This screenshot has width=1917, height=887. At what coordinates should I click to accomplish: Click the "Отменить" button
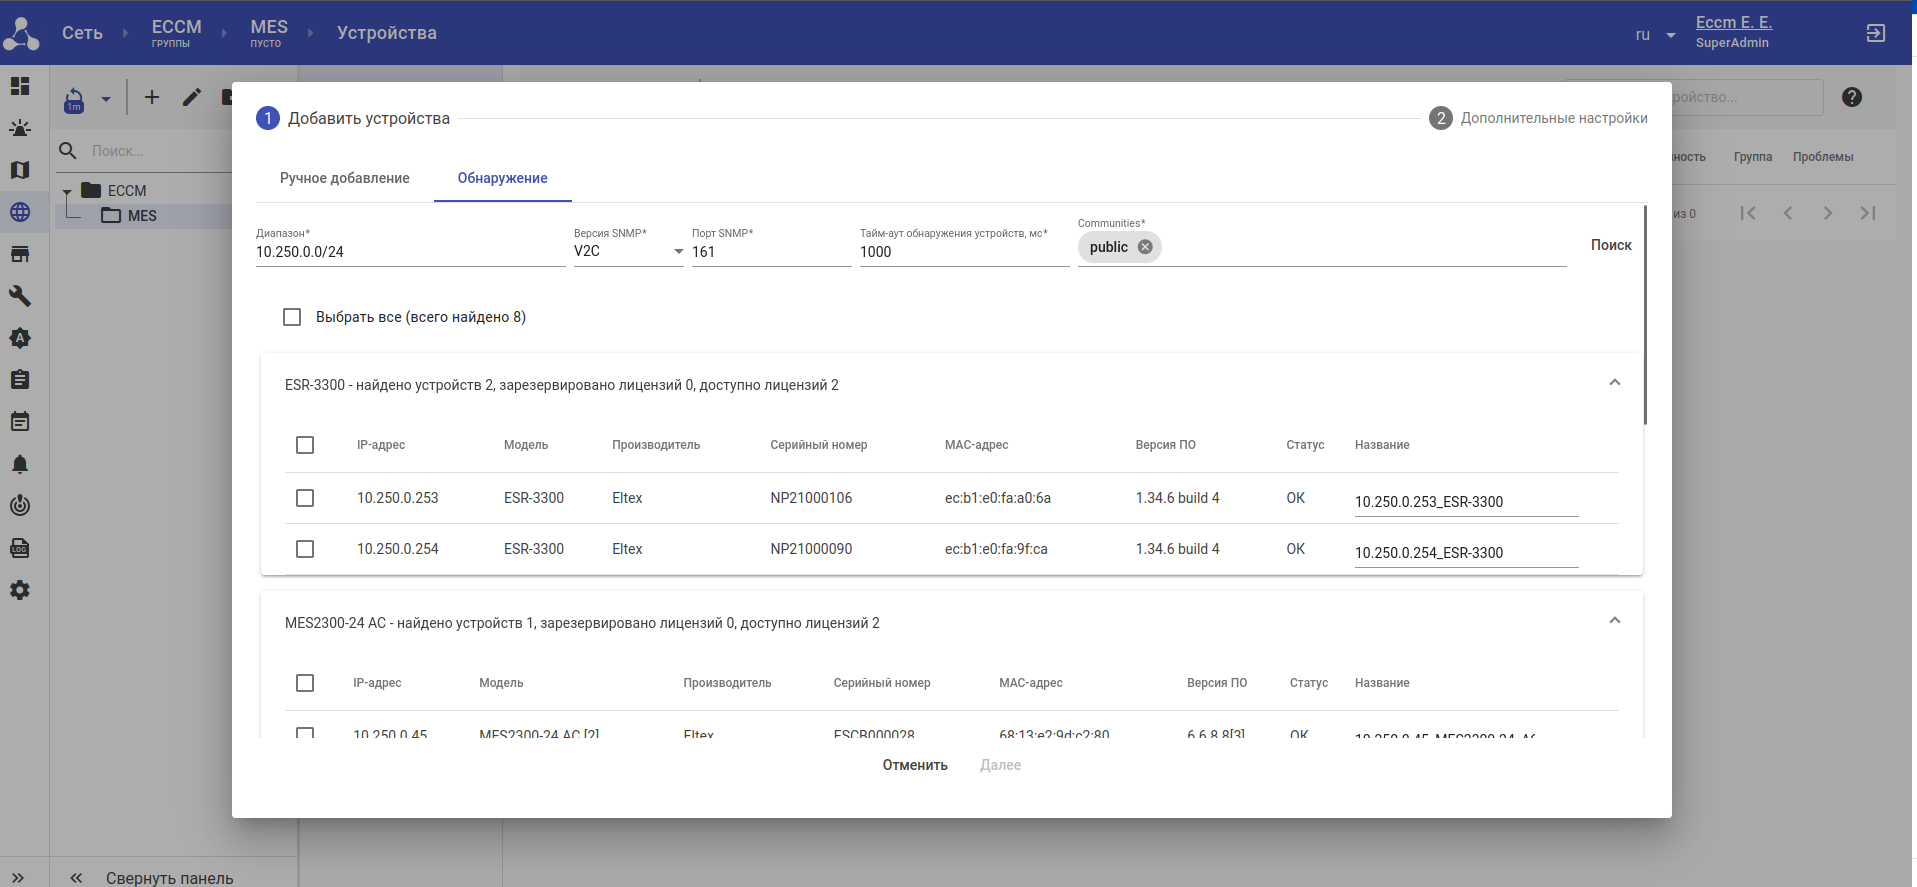pos(915,765)
